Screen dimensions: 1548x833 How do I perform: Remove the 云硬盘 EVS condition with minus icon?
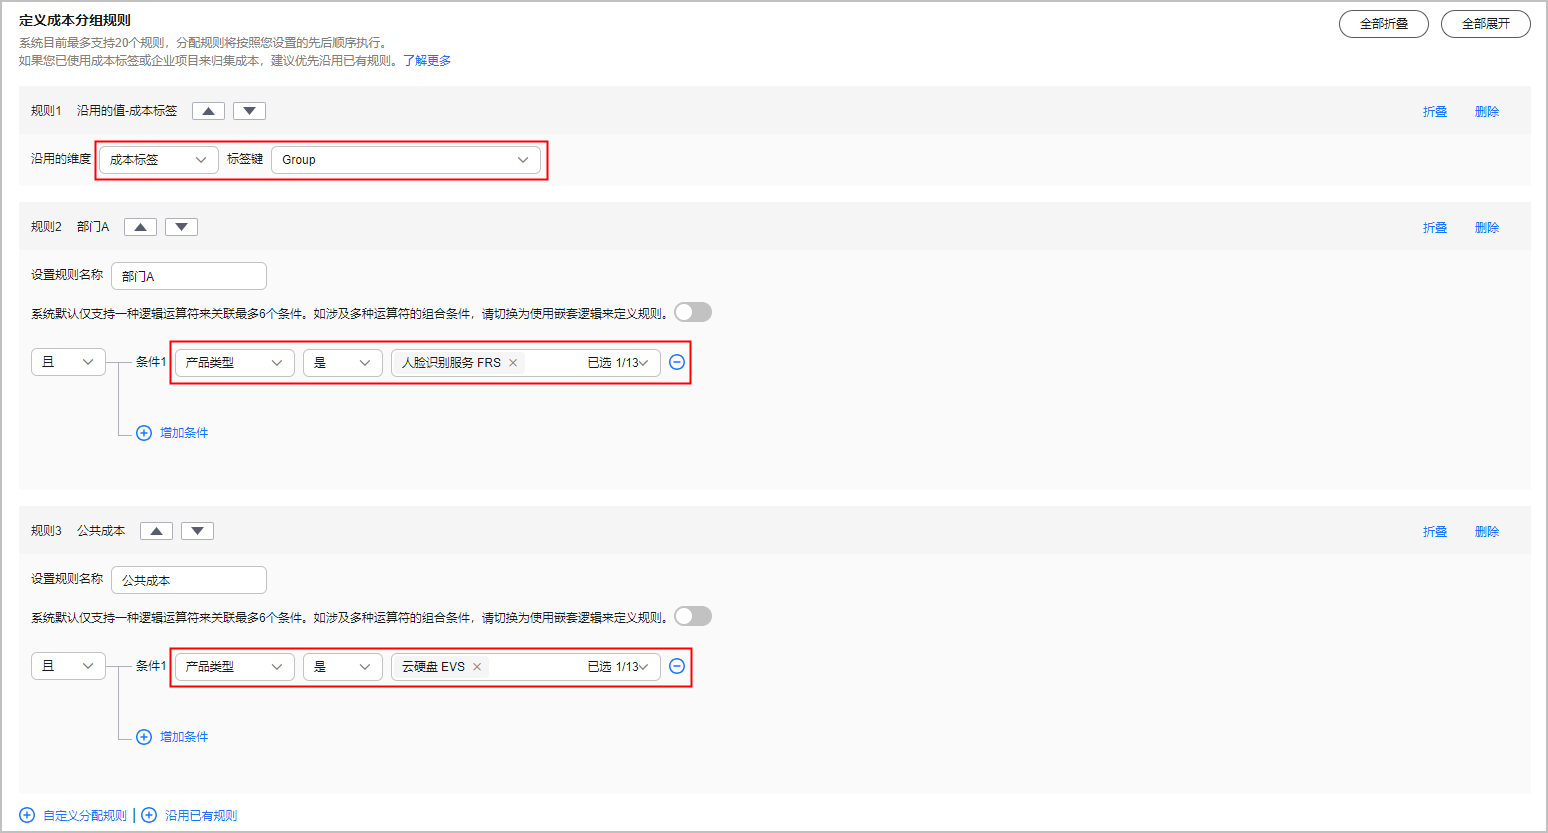677,666
